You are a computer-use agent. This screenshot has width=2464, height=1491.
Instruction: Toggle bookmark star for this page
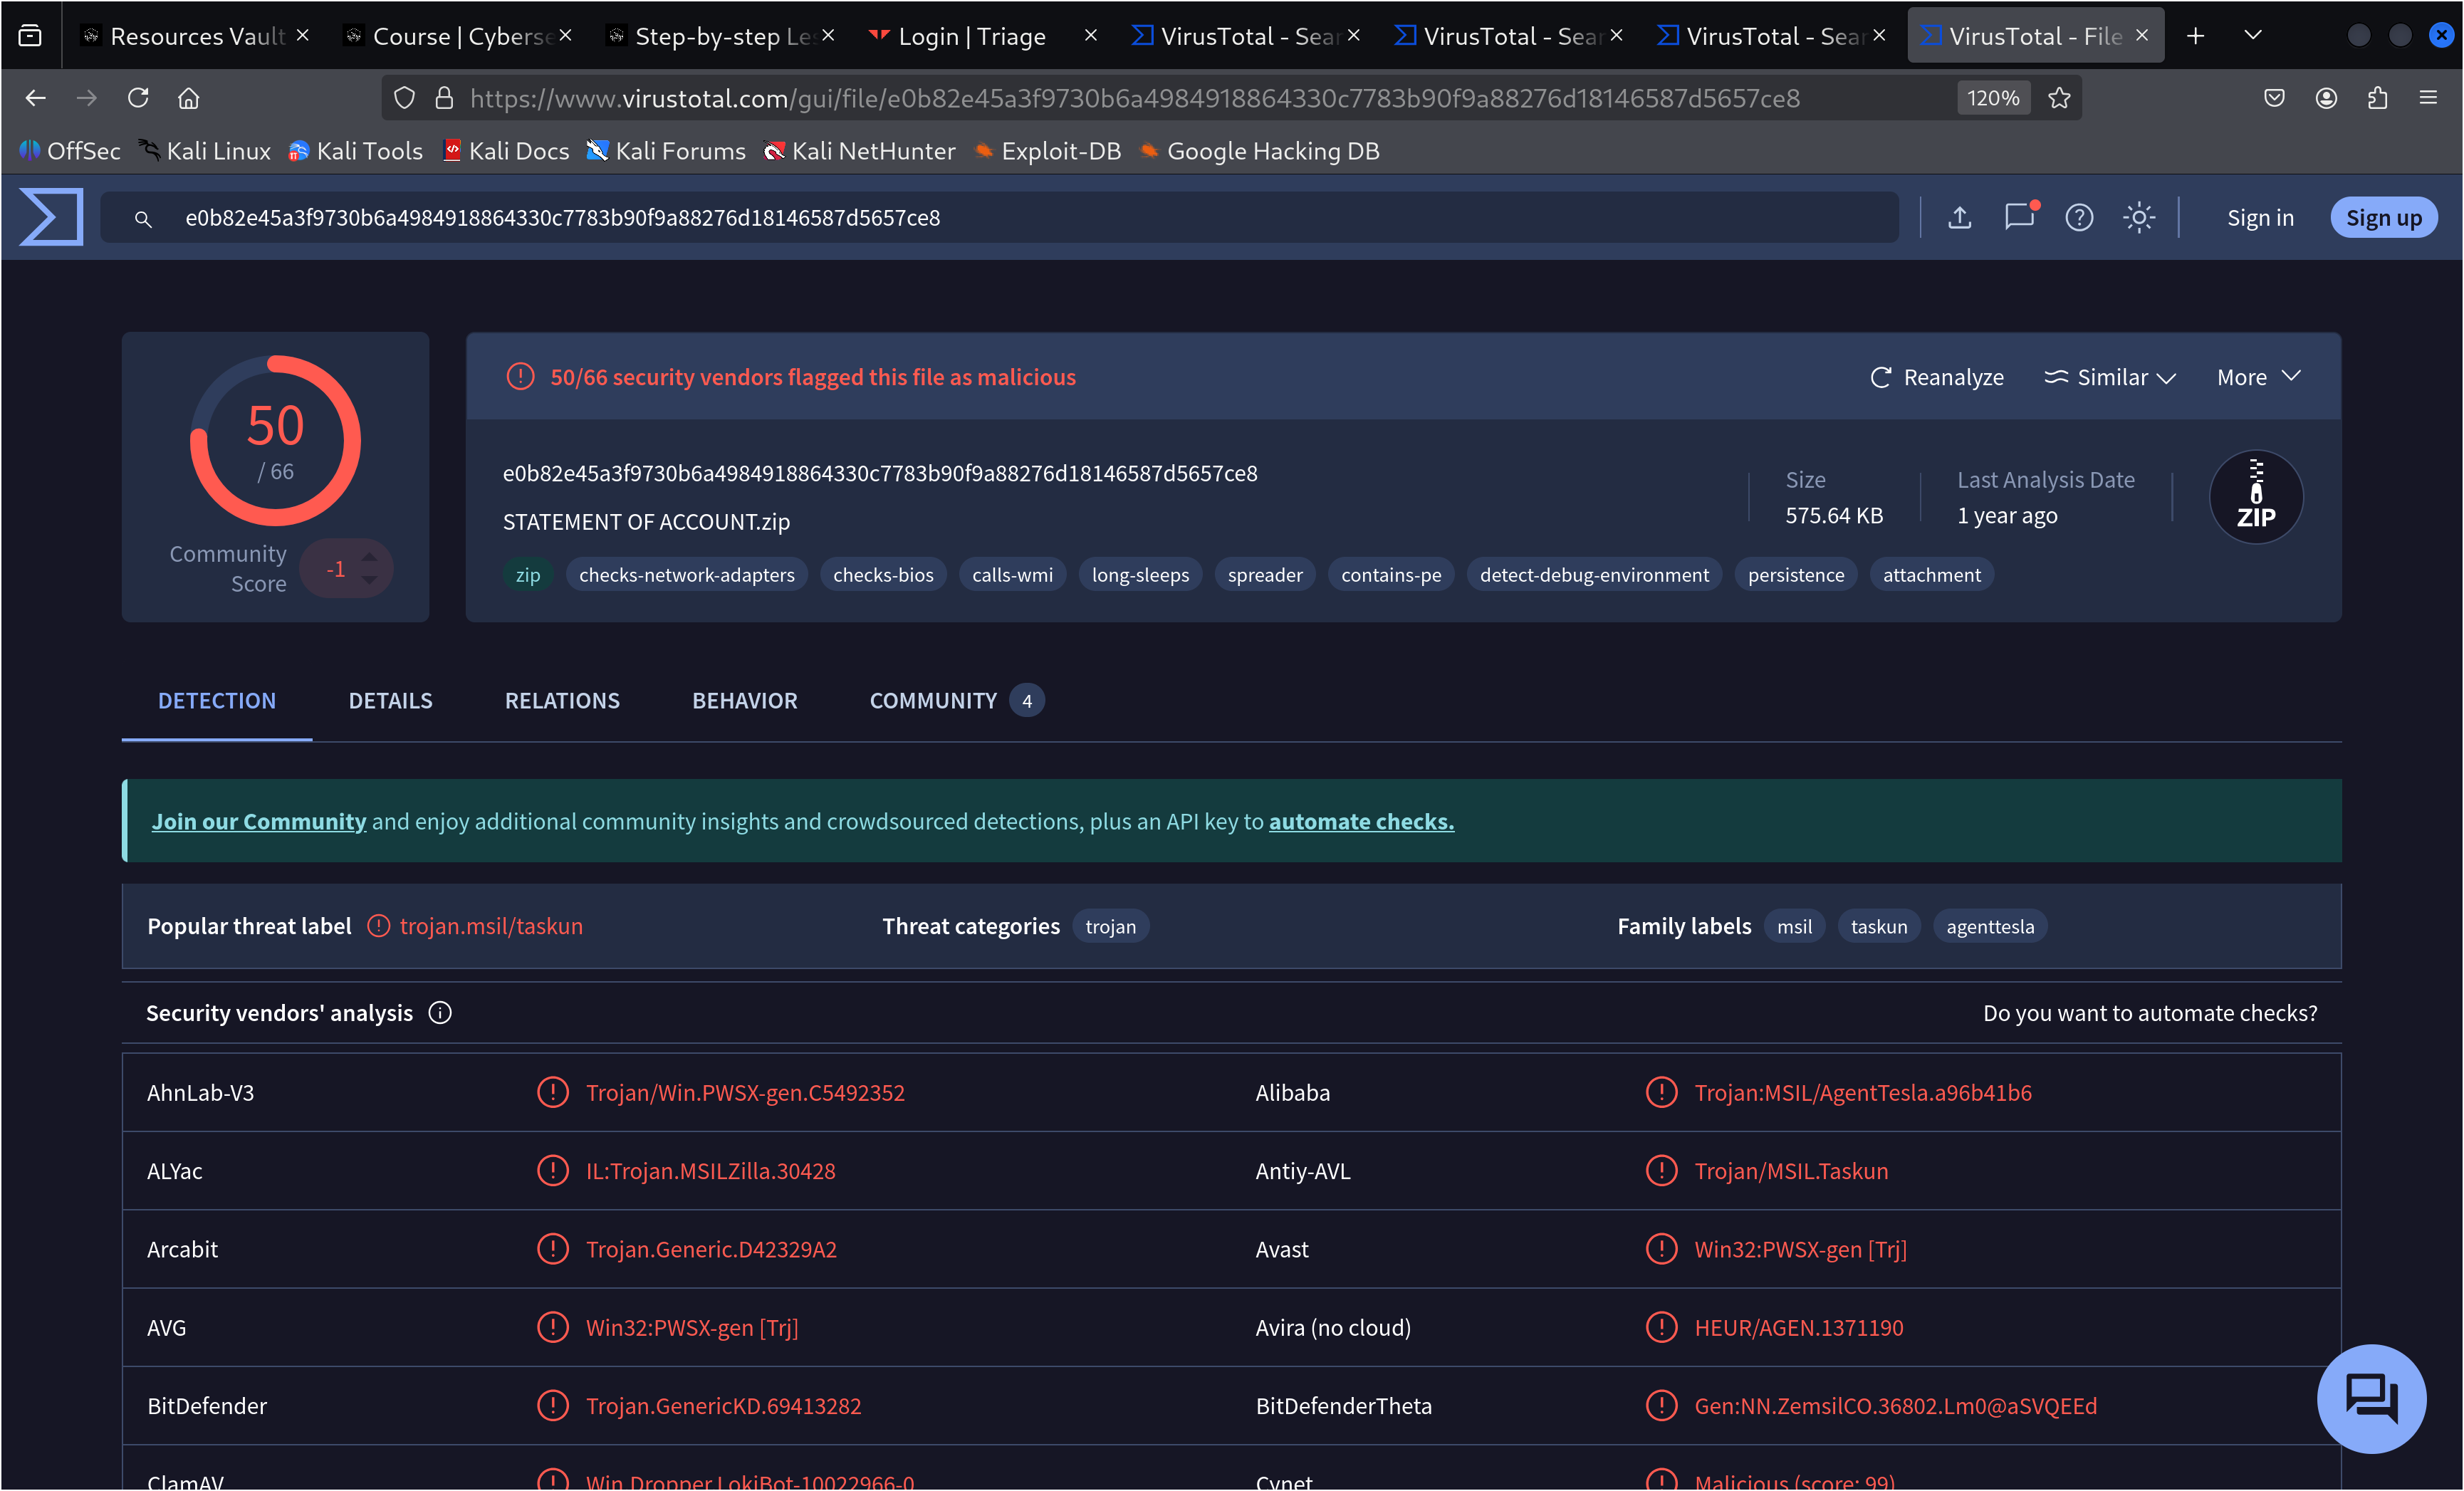pyautogui.click(x=2059, y=97)
